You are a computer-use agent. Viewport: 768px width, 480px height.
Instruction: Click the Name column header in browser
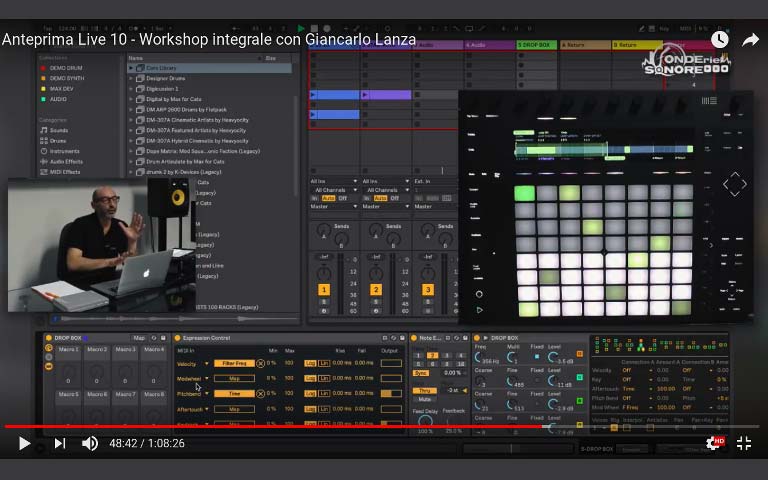tap(136, 58)
